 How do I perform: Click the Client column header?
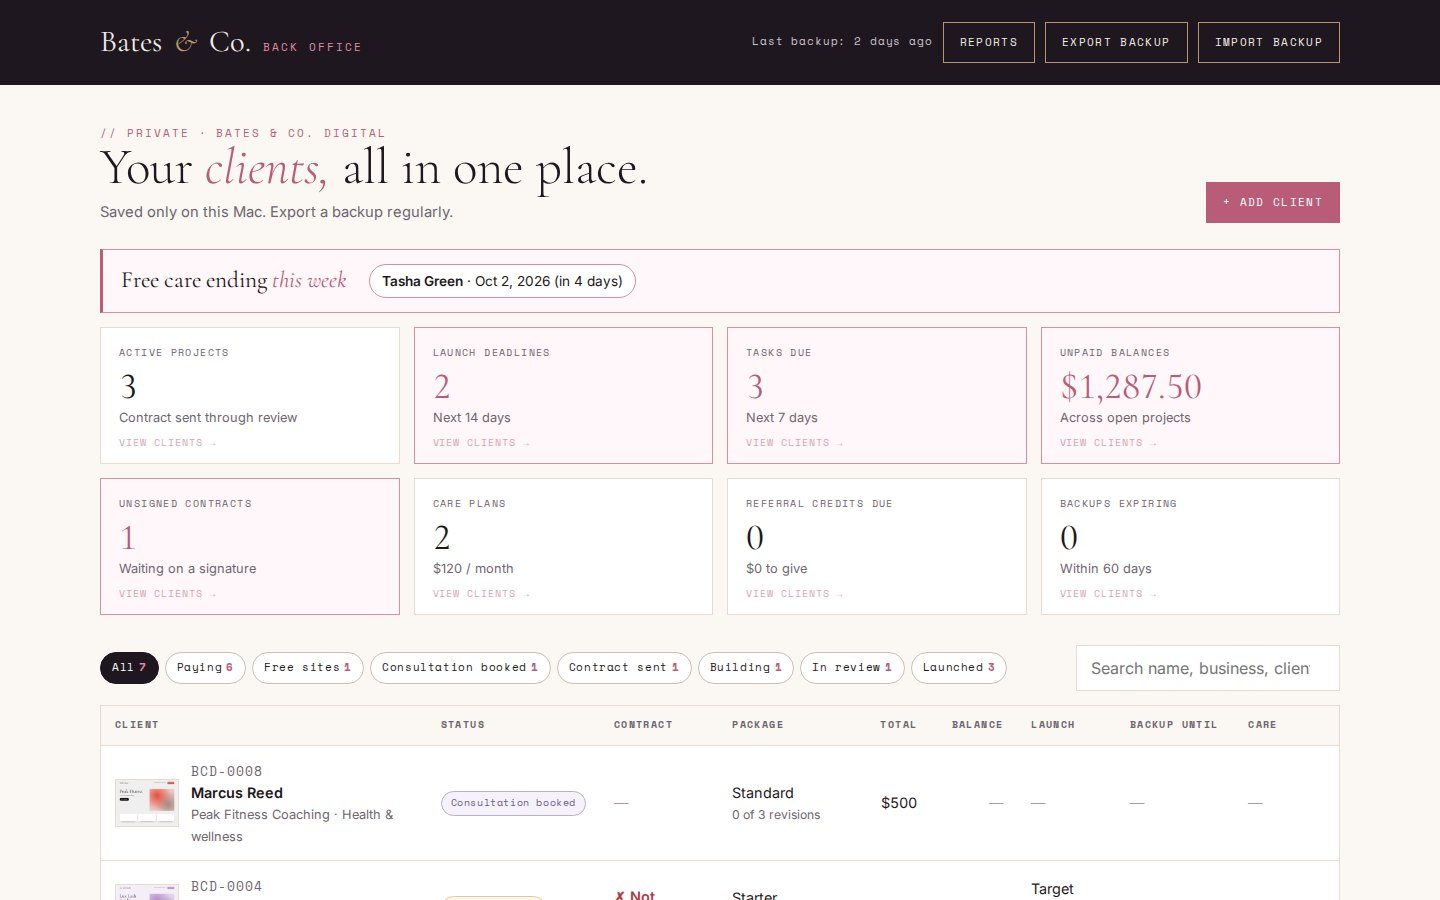pos(137,725)
